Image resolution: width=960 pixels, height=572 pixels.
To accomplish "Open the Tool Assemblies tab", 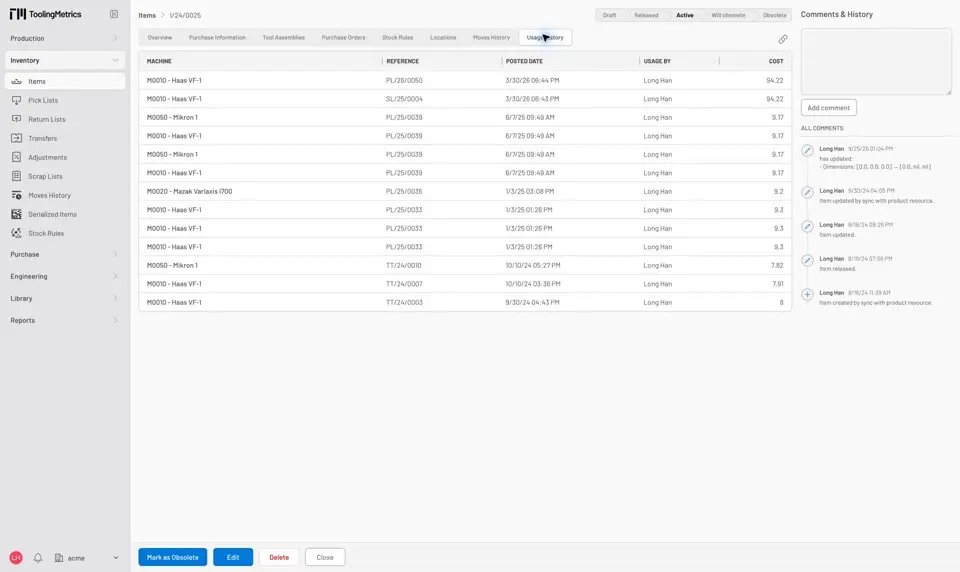I will (x=283, y=37).
